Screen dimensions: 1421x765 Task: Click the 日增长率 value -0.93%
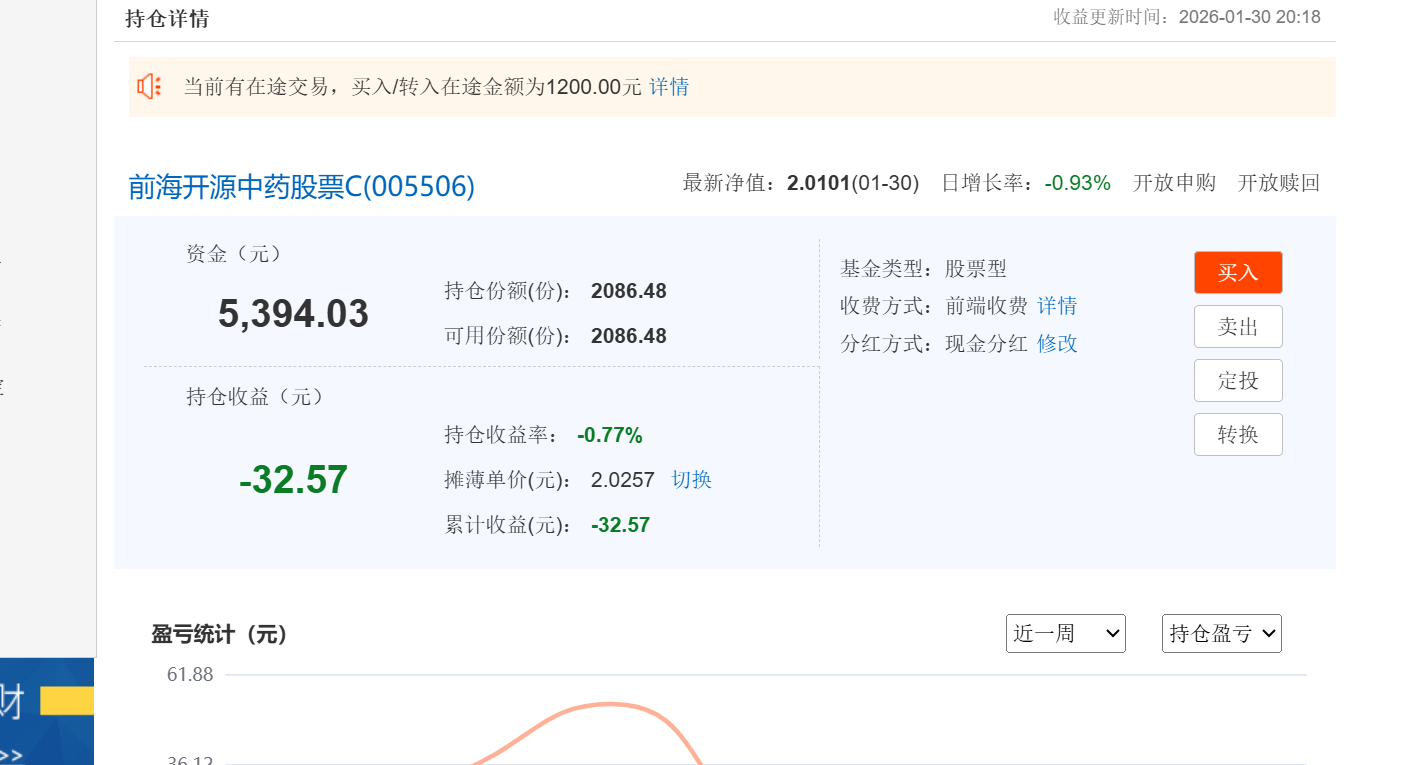click(x=1078, y=183)
